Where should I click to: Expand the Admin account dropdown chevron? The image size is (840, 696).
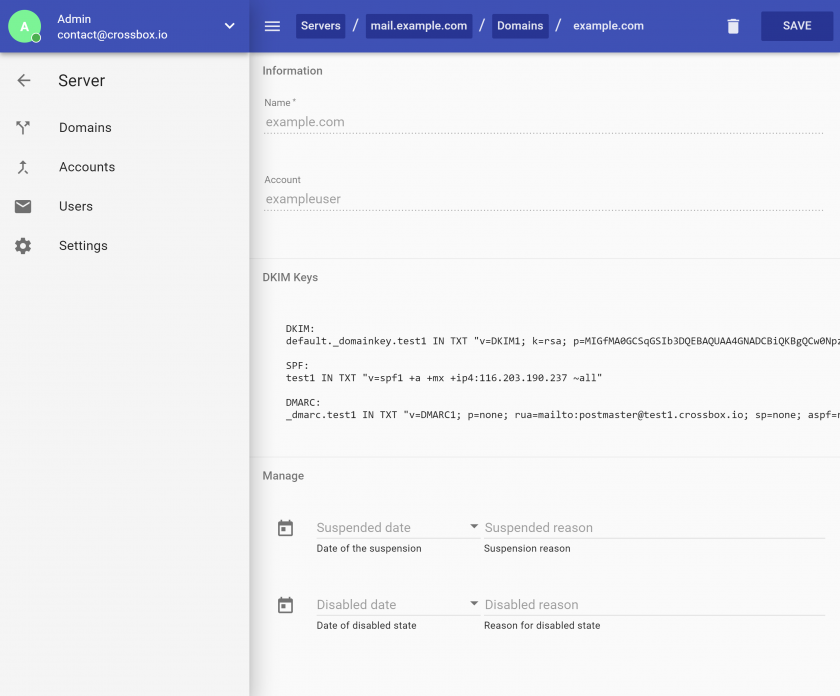[x=229, y=26]
